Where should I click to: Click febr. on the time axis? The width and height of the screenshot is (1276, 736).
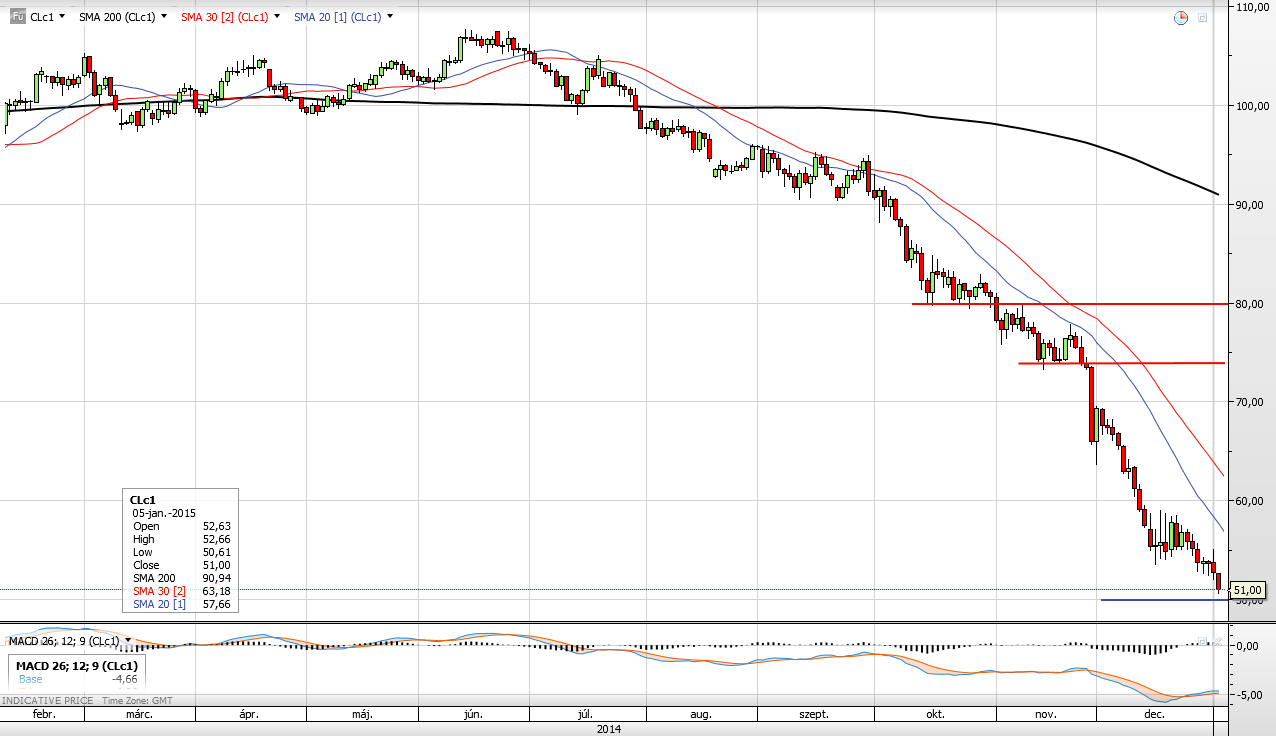(x=44, y=715)
